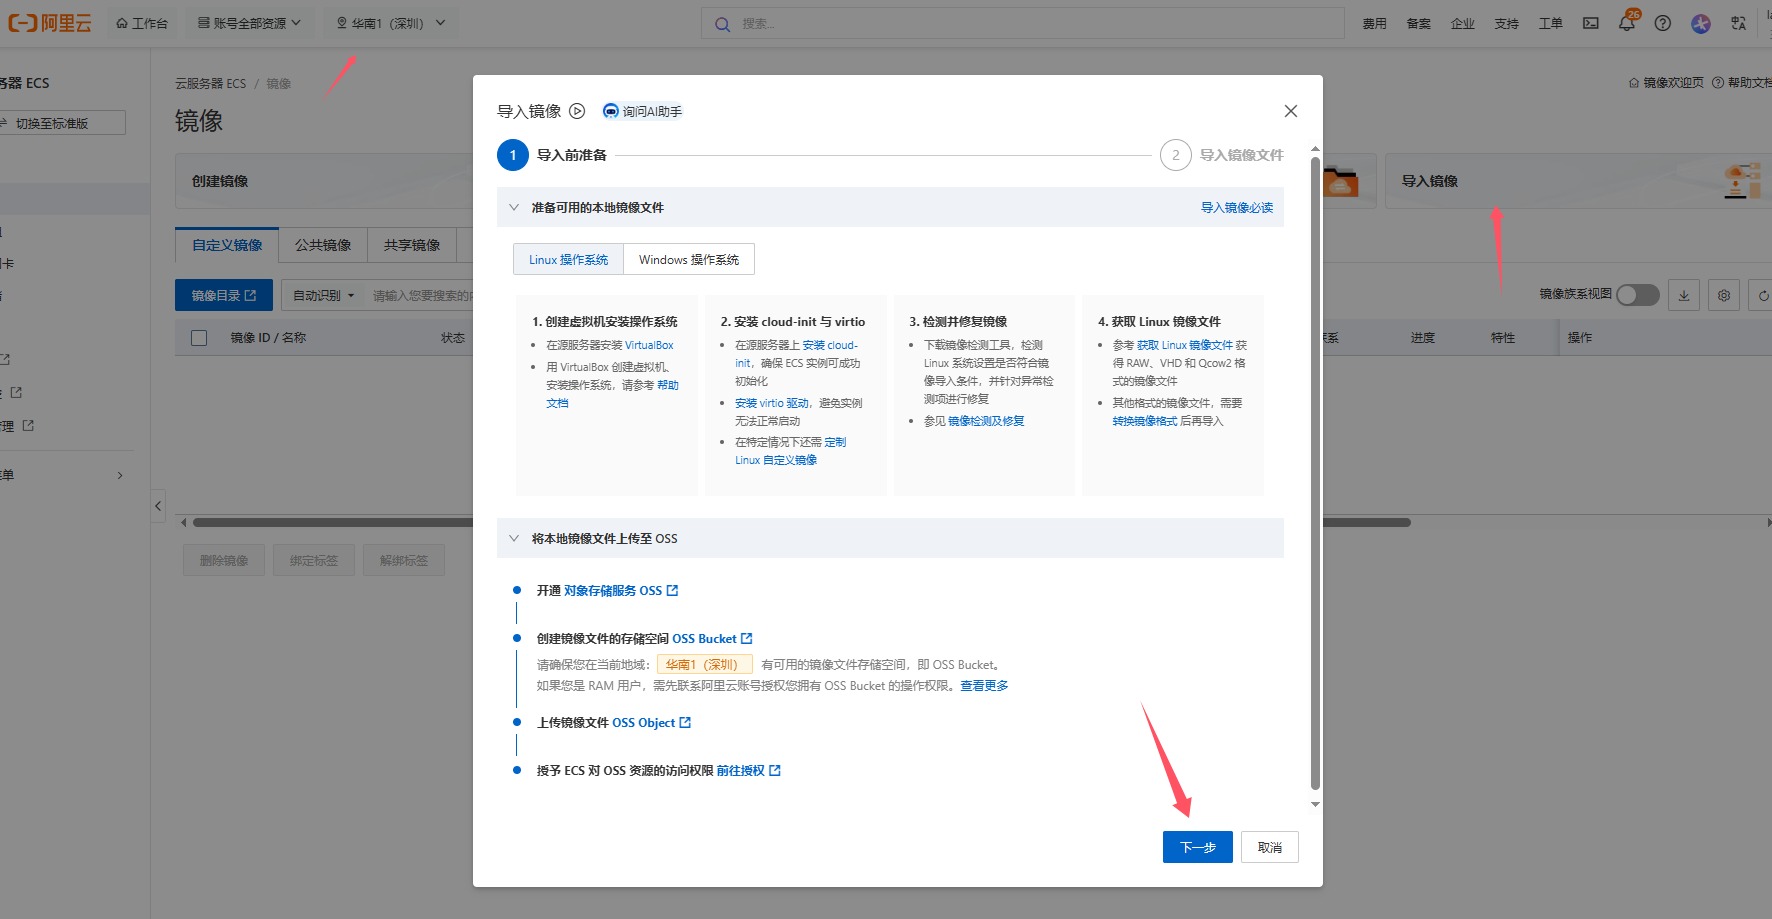Open the 工单 menu in top bar

coord(1551,23)
